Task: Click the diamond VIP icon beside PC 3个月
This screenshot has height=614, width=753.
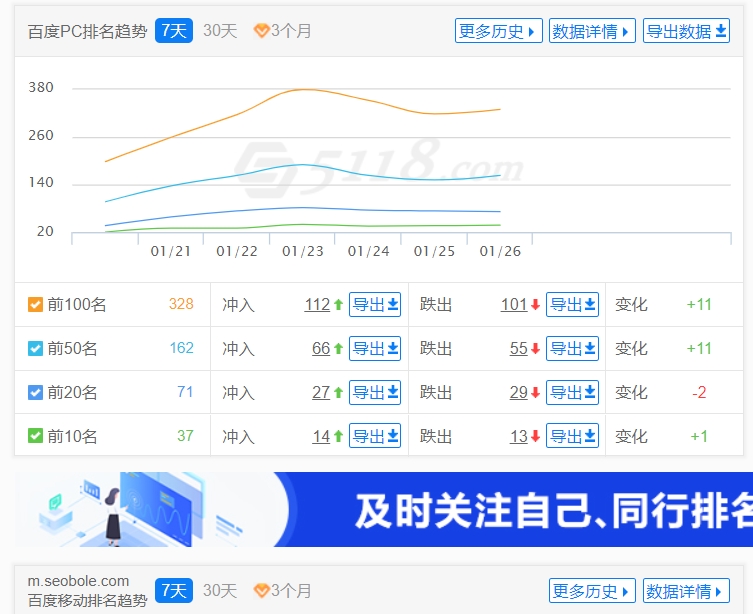Action: tap(261, 31)
